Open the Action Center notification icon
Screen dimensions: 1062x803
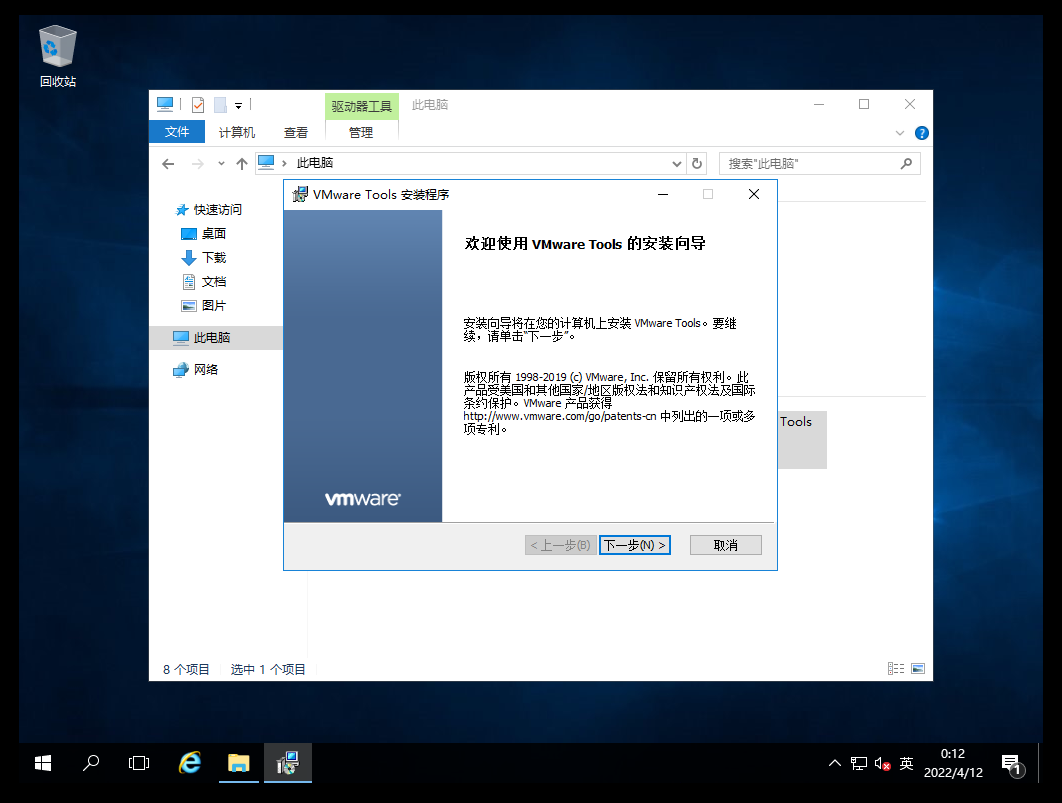pos(1013,765)
